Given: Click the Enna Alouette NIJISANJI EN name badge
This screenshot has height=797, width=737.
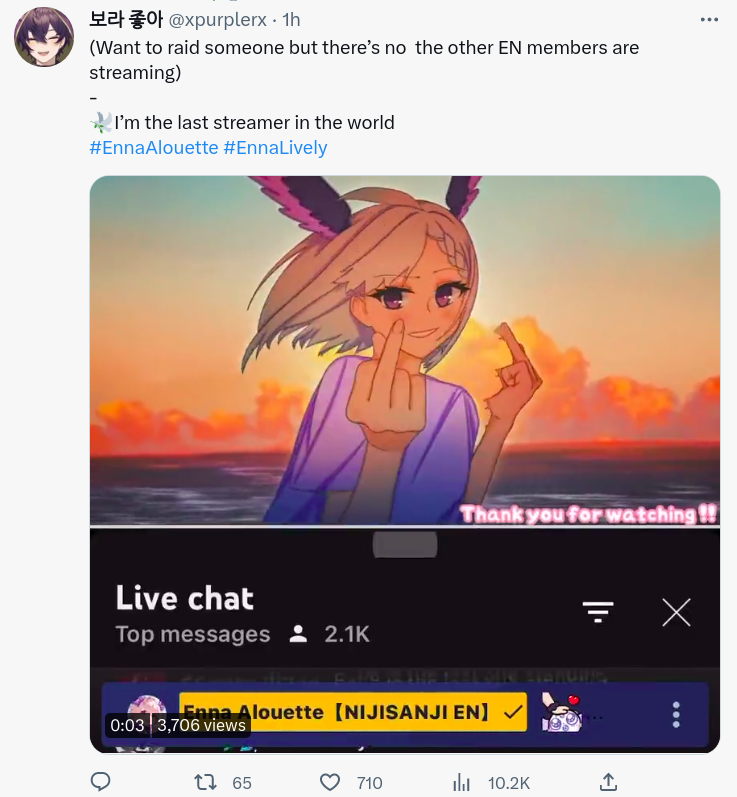Looking at the screenshot, I should tap(353, 712).
